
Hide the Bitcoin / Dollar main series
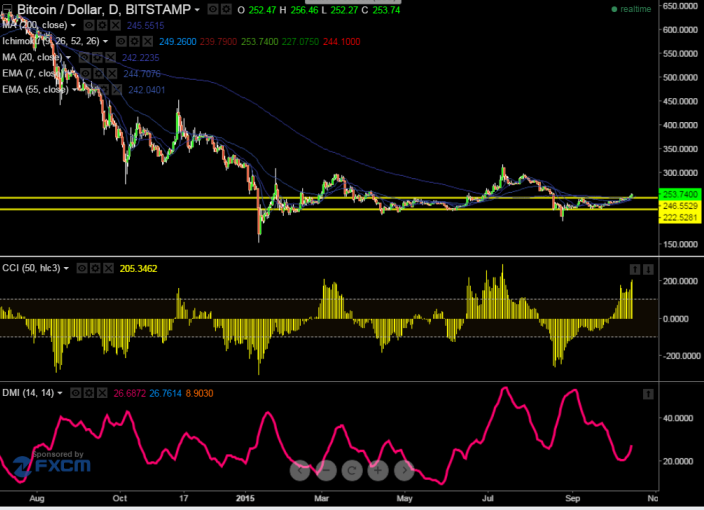[x=213, y=9]
